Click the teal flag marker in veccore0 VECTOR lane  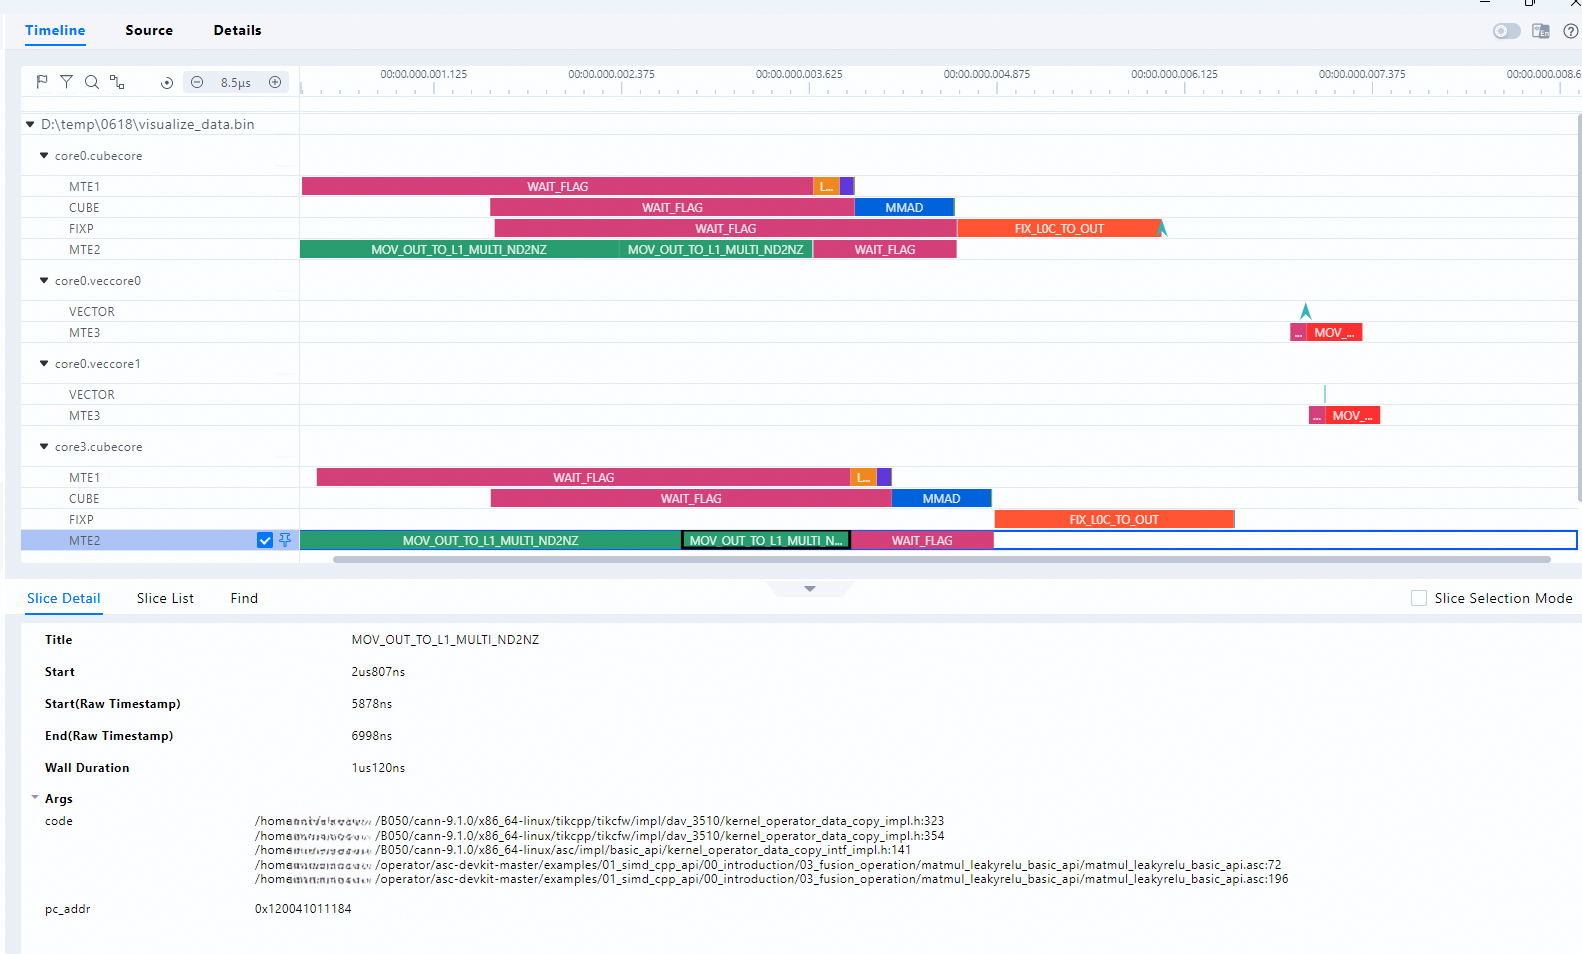pos(1305,311)
